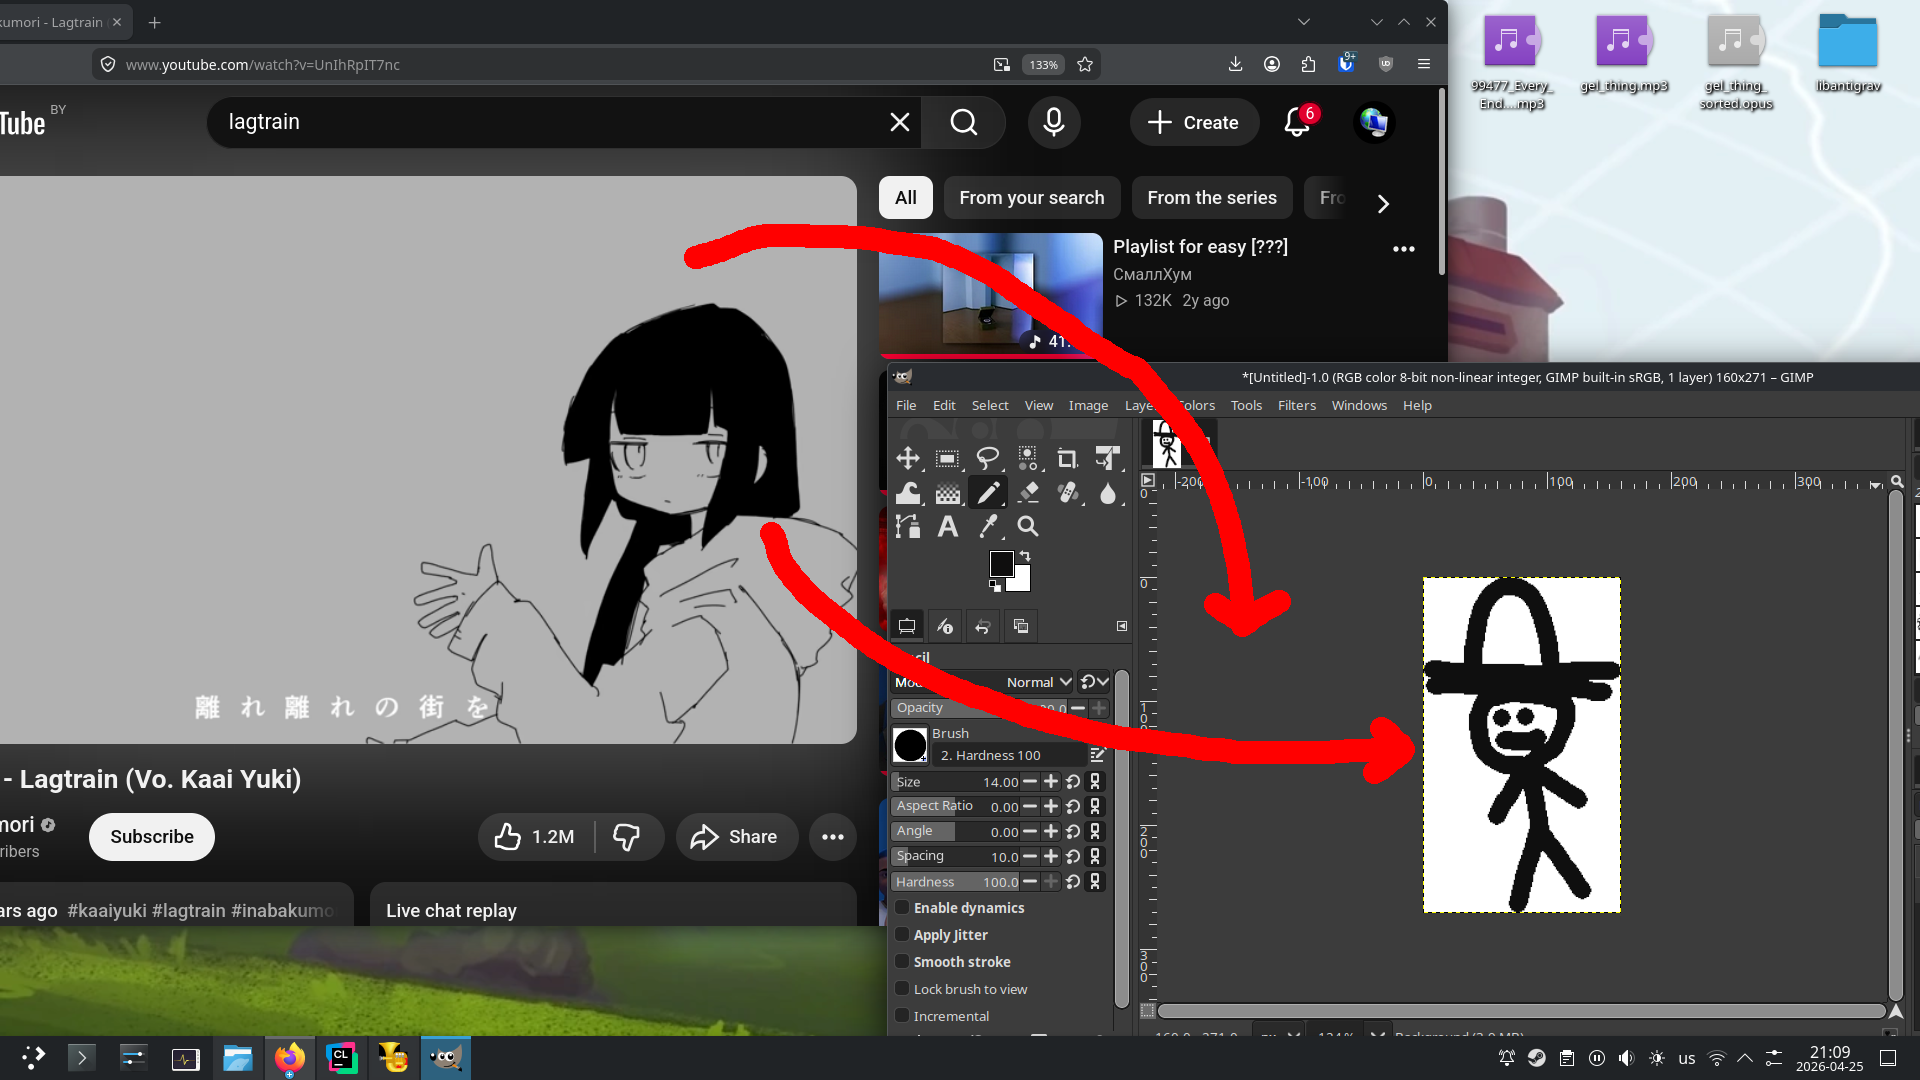Open the Firefox list all tabs dropdown
This screenshot has height=1080, width=1920.
[1303, 22]
